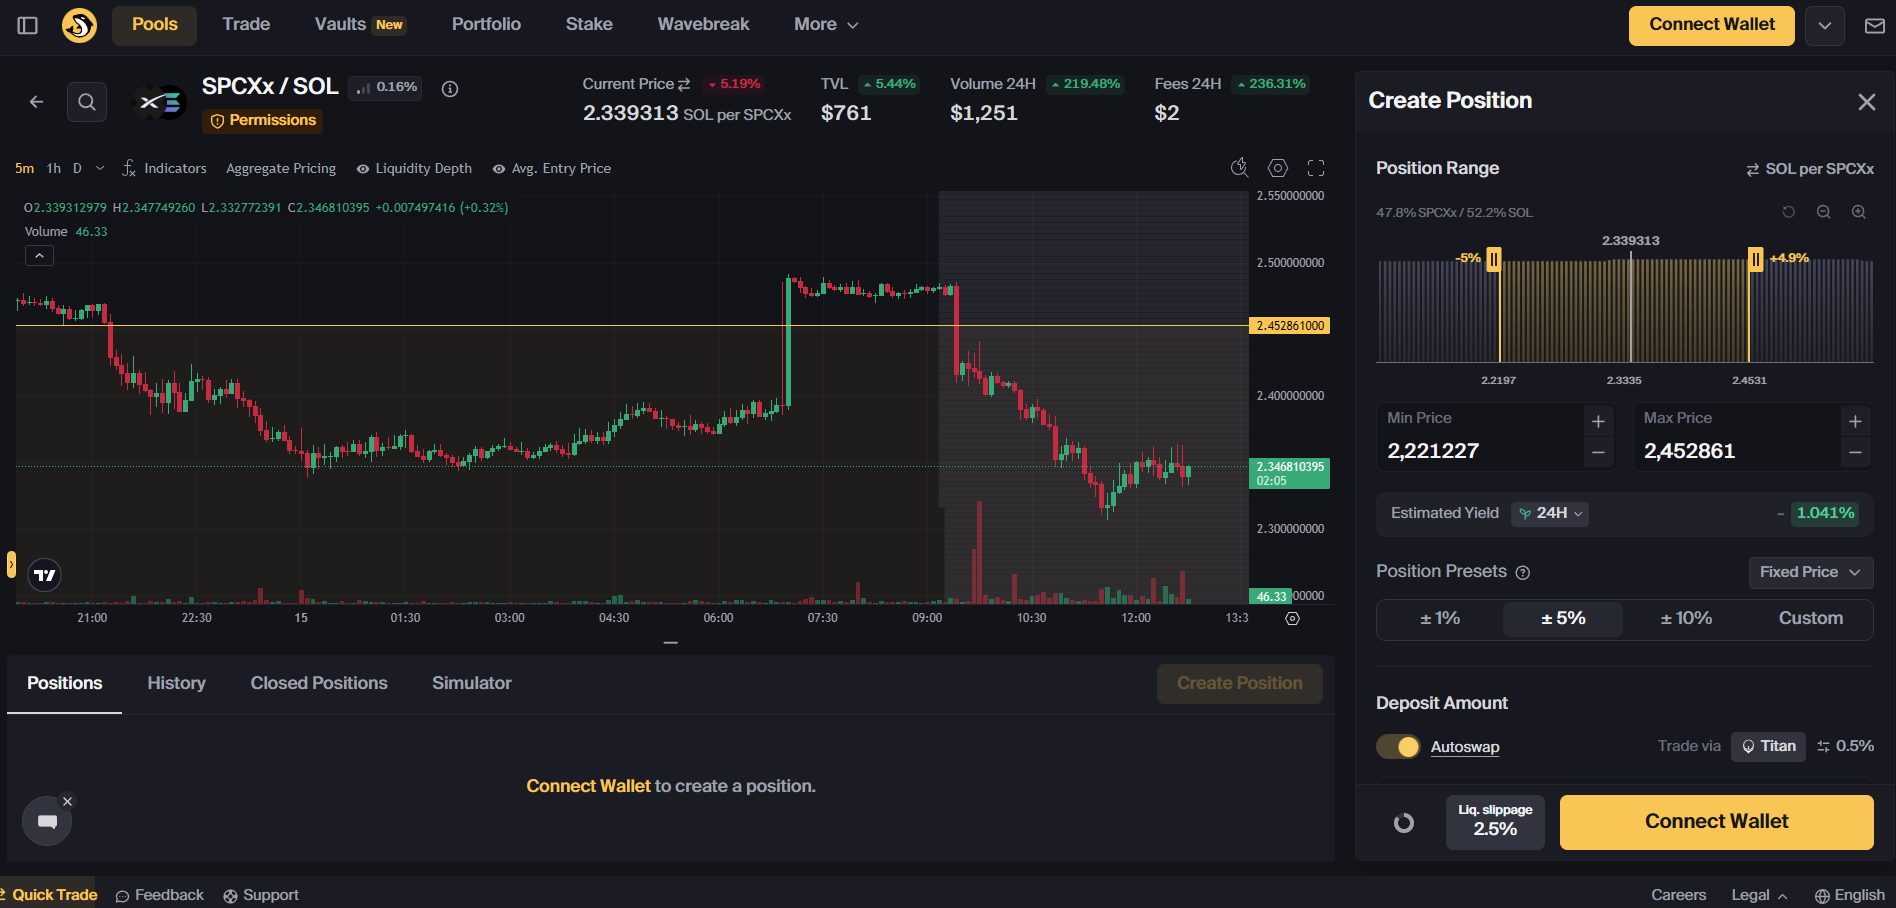Choose the Custom position preset
This screenshot has height=908, width=1896.
[1810, 619]
